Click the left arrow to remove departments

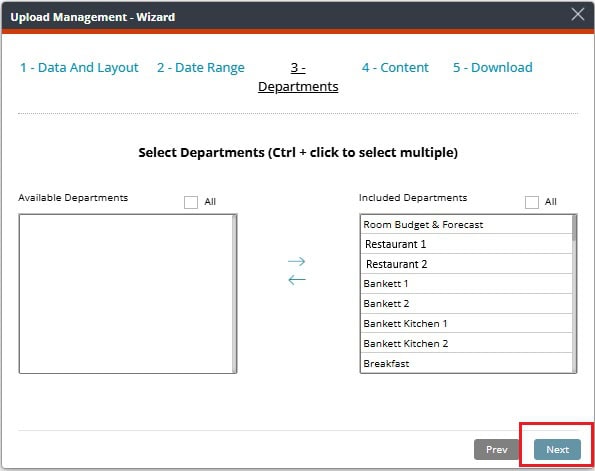296,280
